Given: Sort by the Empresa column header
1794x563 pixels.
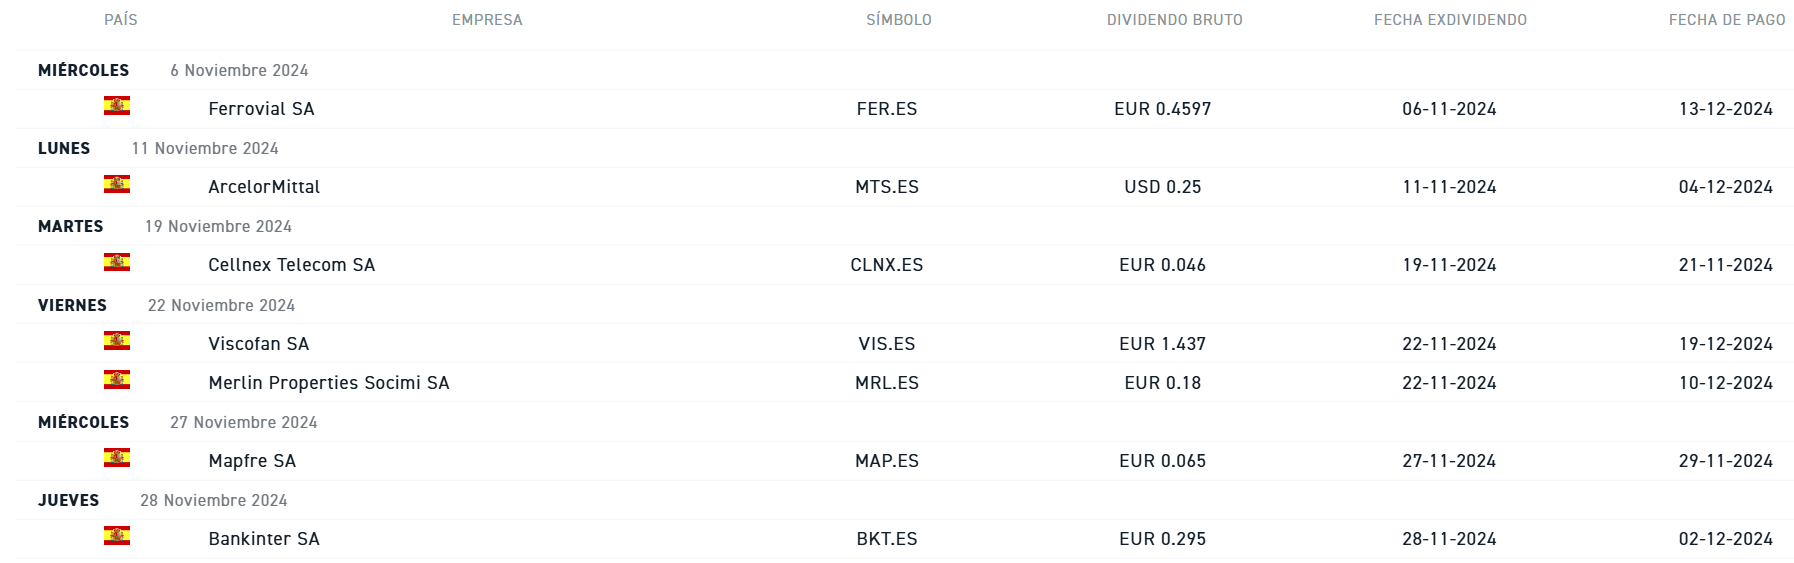Looking at the screenshot, I should (487, 20).
